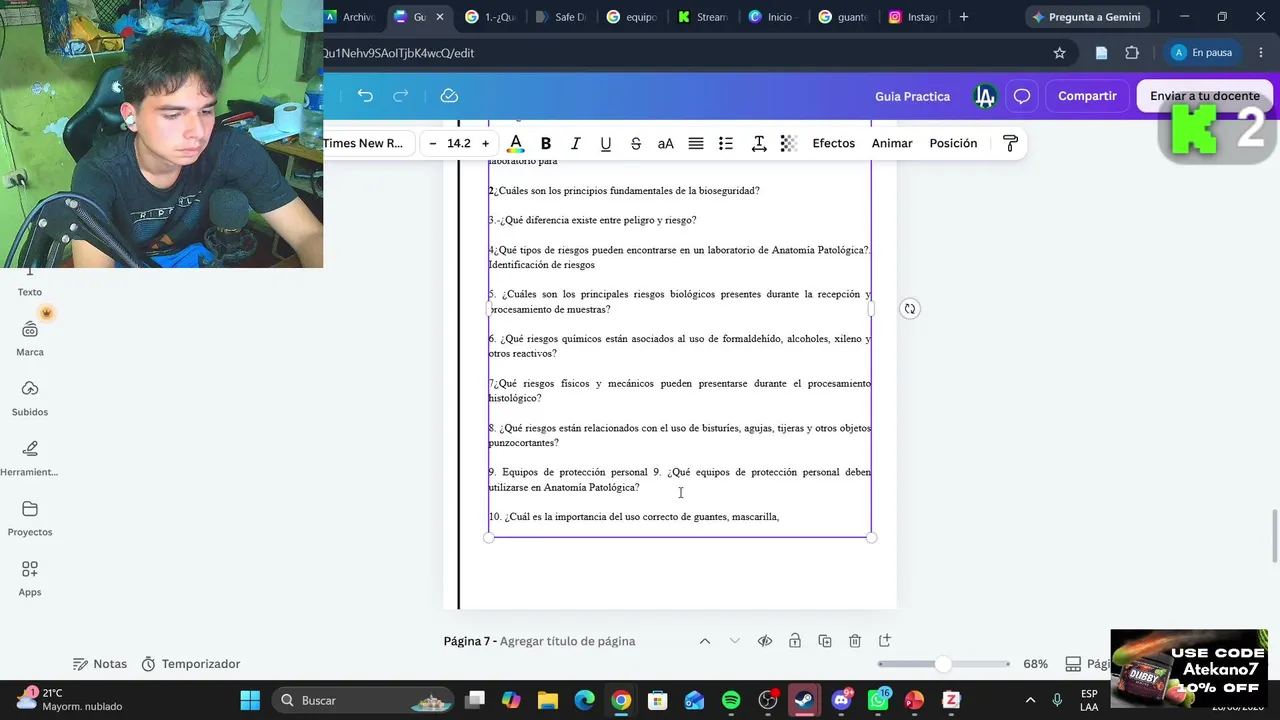
Task: Open the Times New Roman font dropdown
Action: (x=366, y=143)
